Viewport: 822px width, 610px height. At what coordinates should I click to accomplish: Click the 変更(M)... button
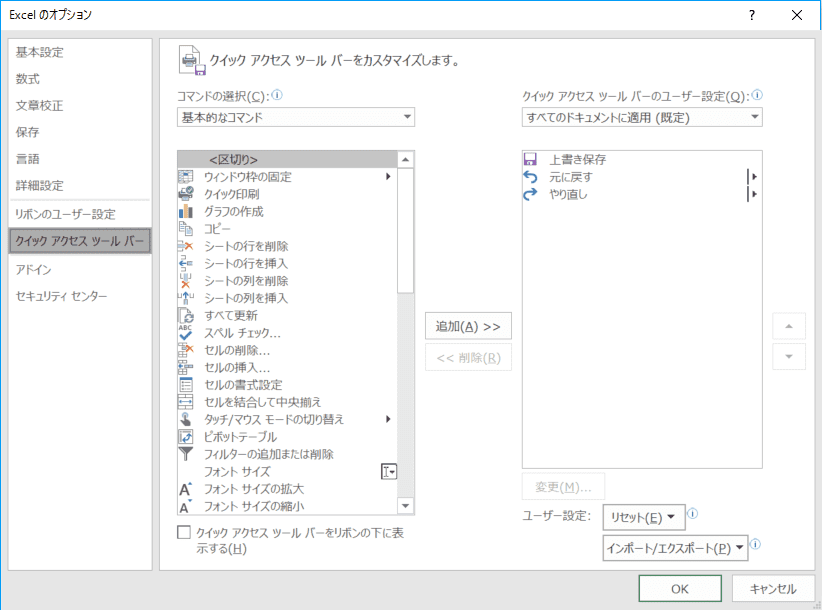563,487
